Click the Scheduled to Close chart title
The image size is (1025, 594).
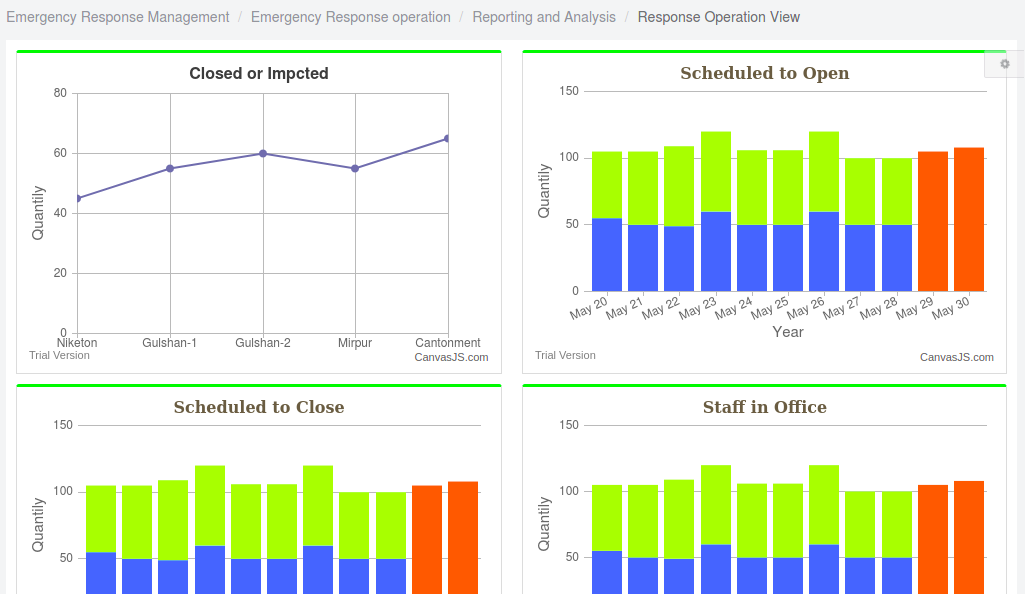point(258,407)
